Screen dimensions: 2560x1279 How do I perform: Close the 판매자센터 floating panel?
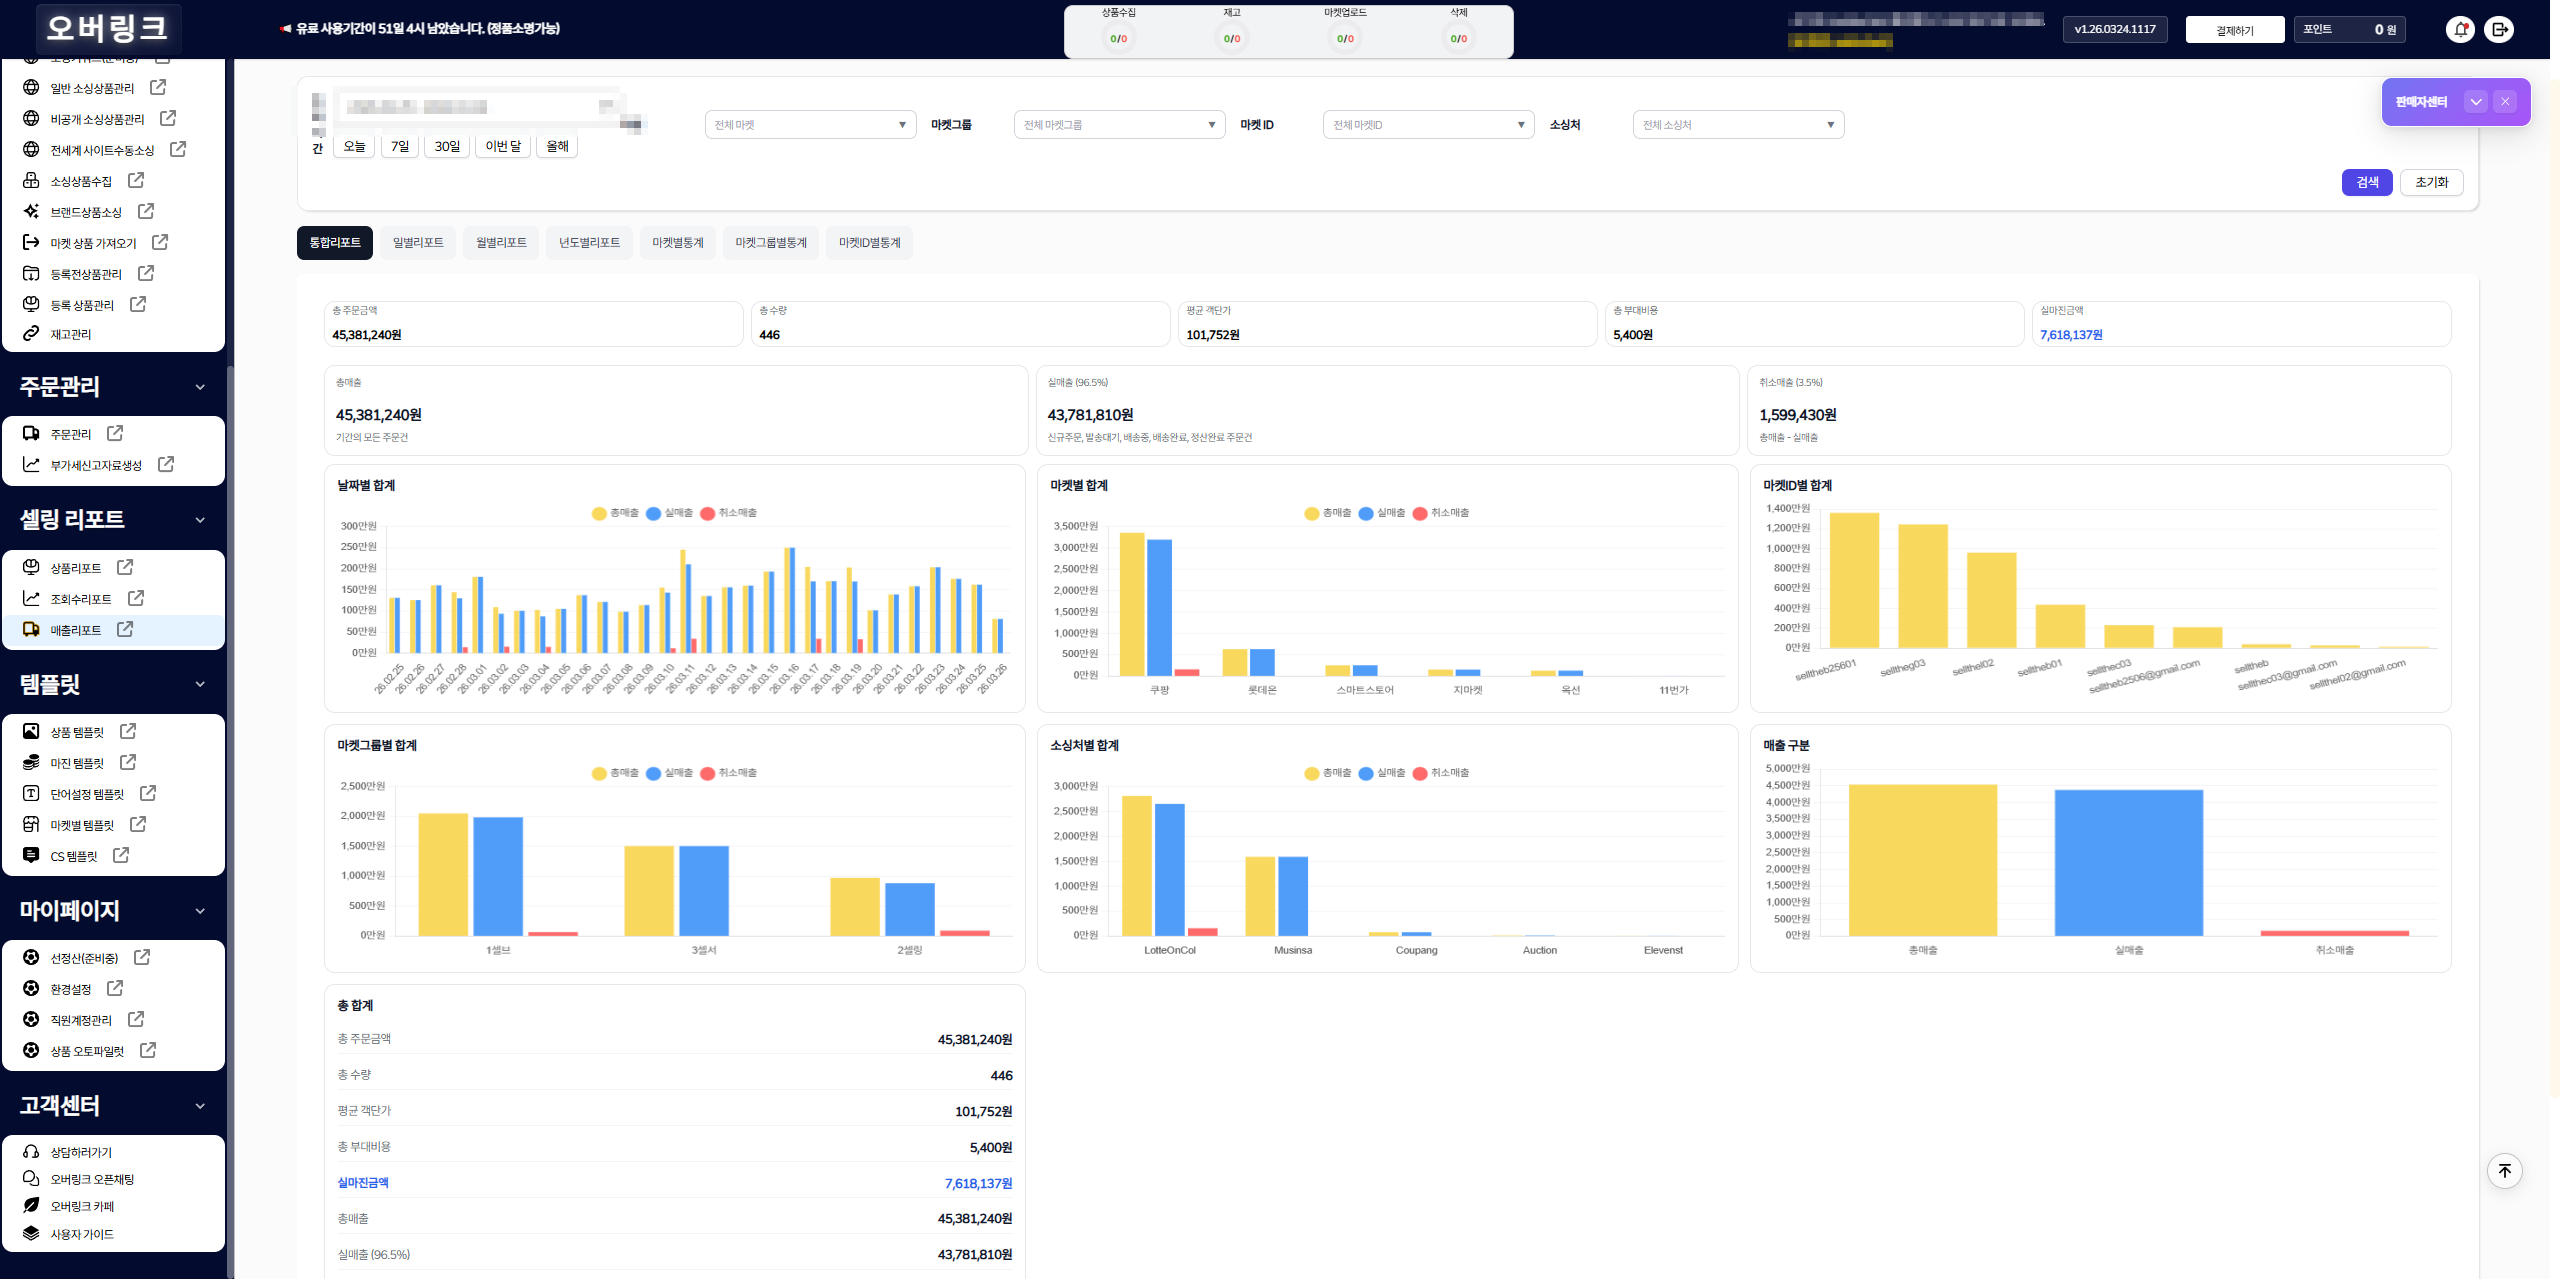[2505, 102]
